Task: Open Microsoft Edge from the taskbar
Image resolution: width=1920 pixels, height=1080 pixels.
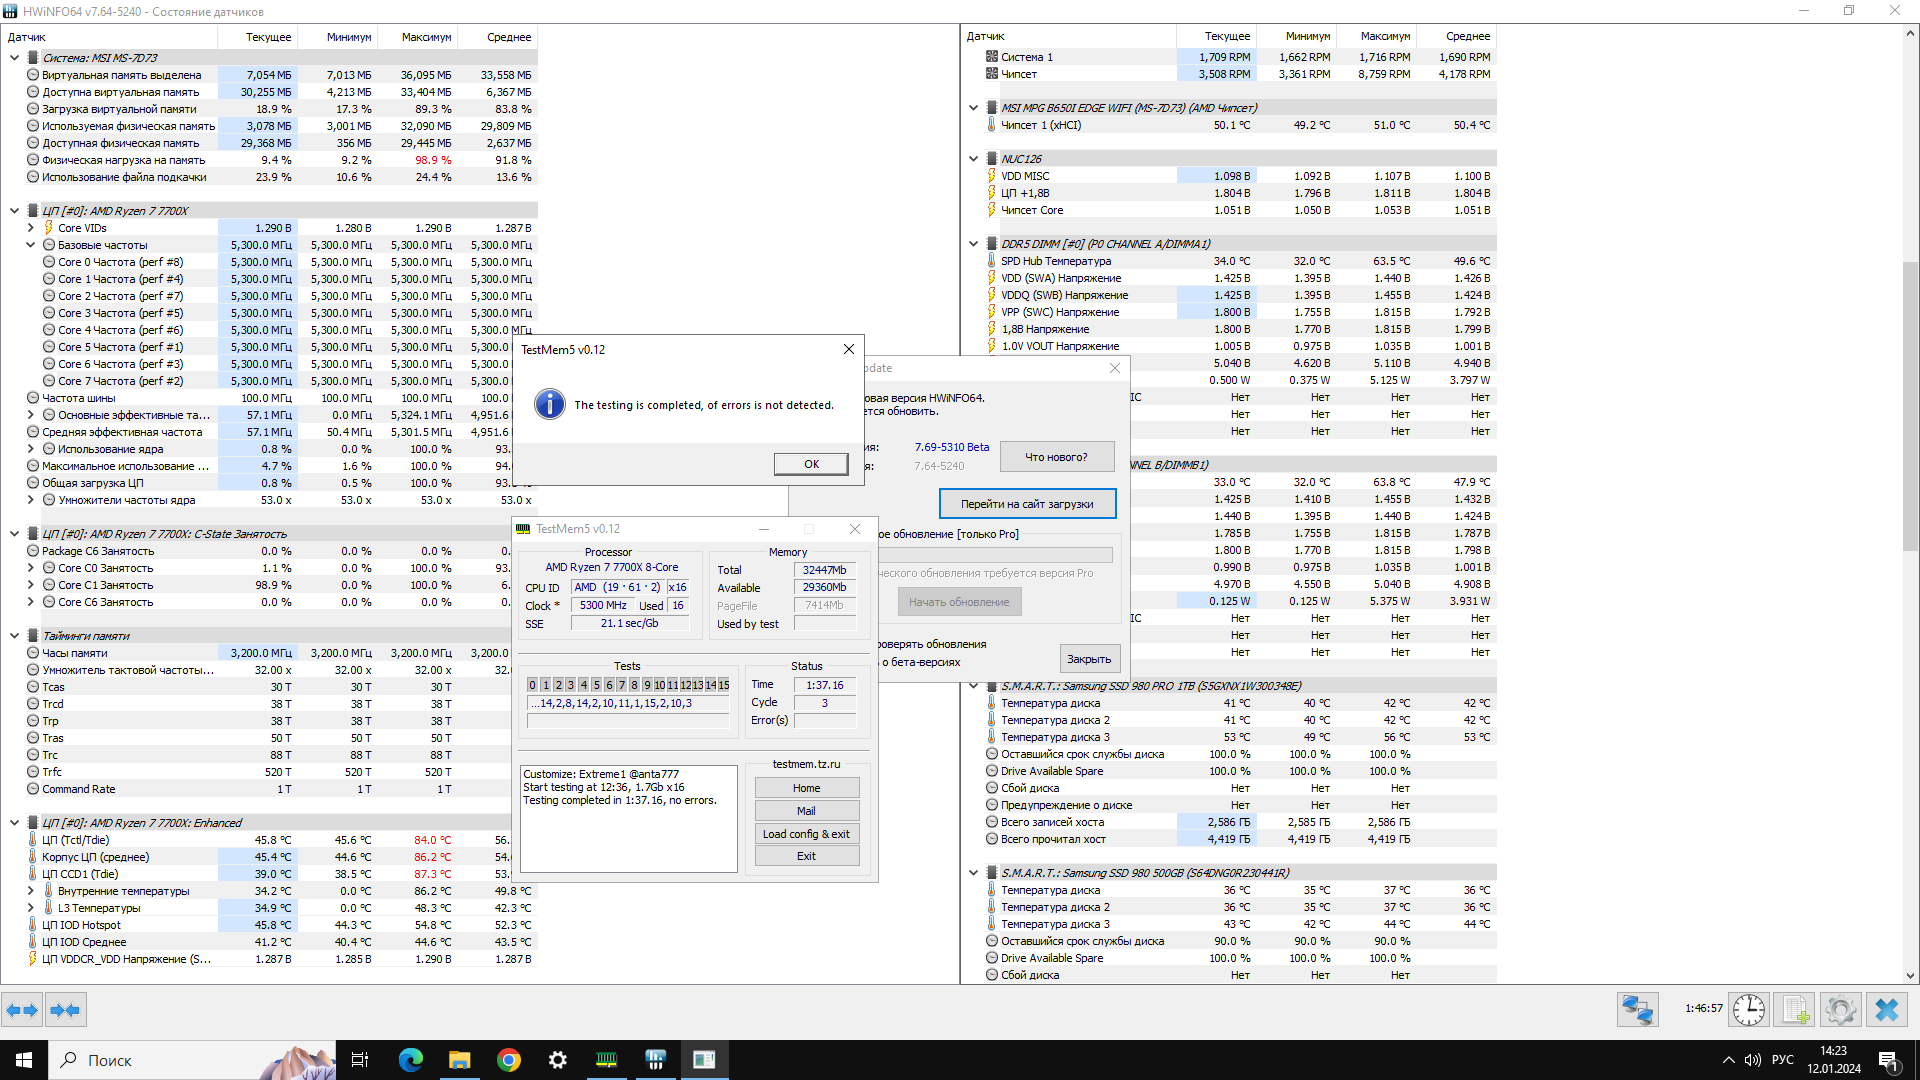Action: 410,1060
